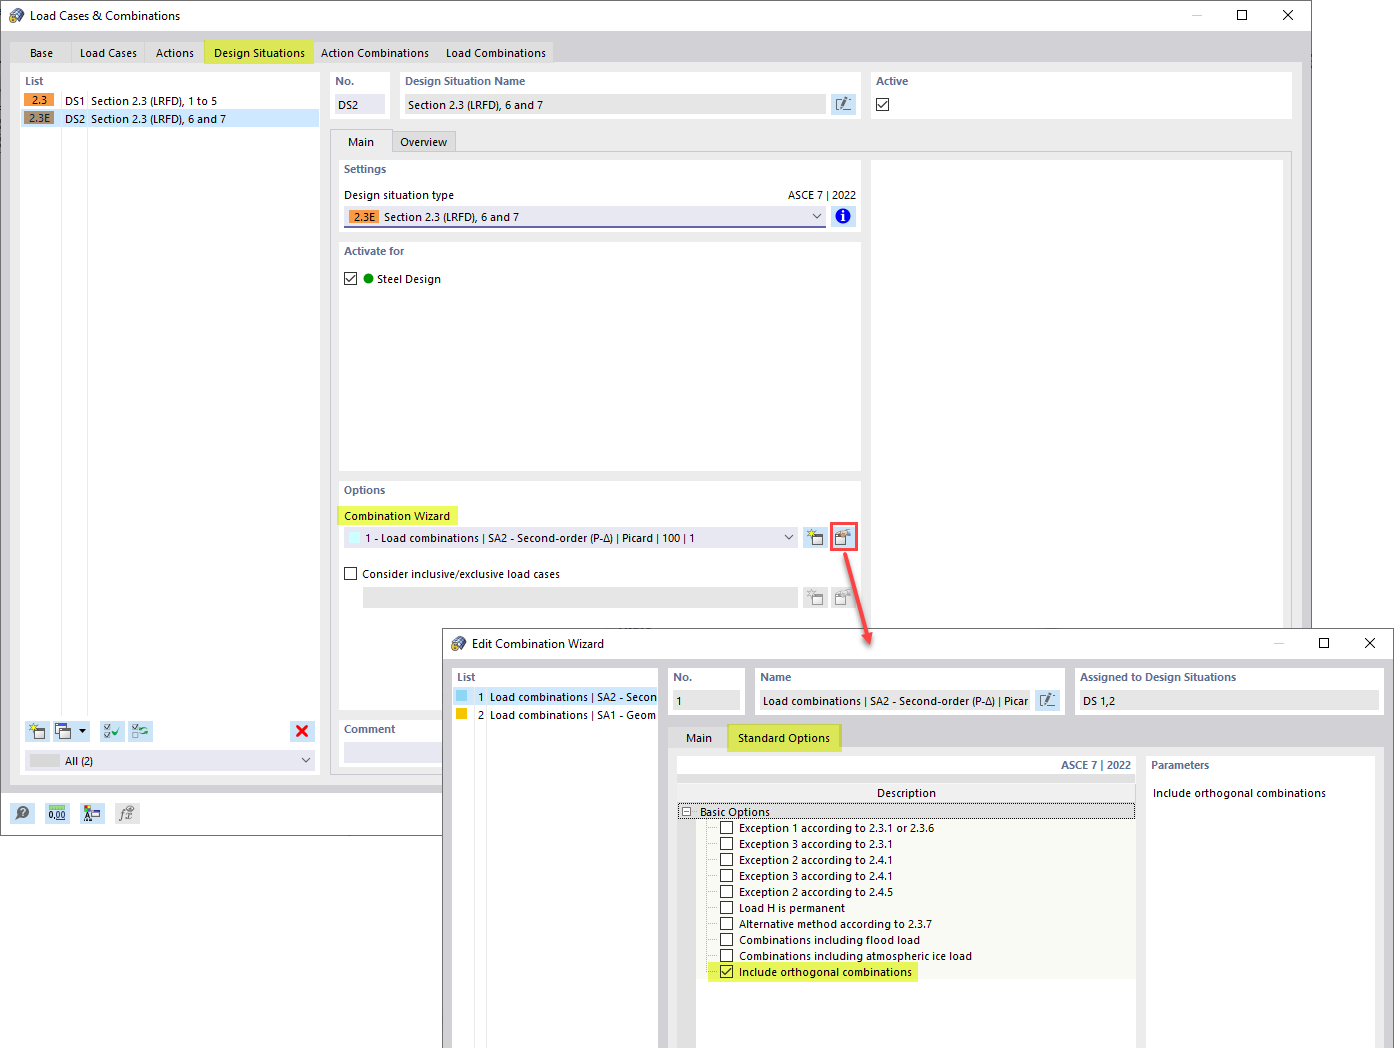The height and width of the screenshot is (1050, 1400).
Task: Click the select all checkmarks icon
Action: [113, 731]
